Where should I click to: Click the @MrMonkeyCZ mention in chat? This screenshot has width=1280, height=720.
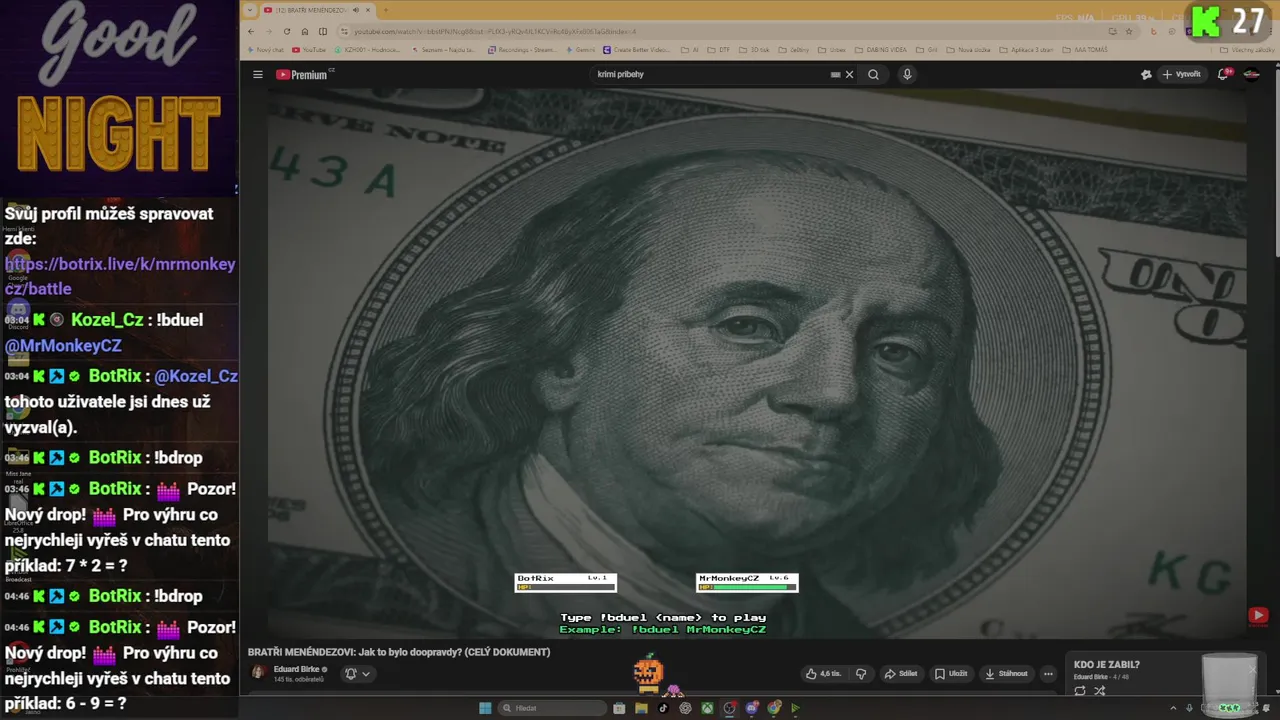(x=63, y=345)
